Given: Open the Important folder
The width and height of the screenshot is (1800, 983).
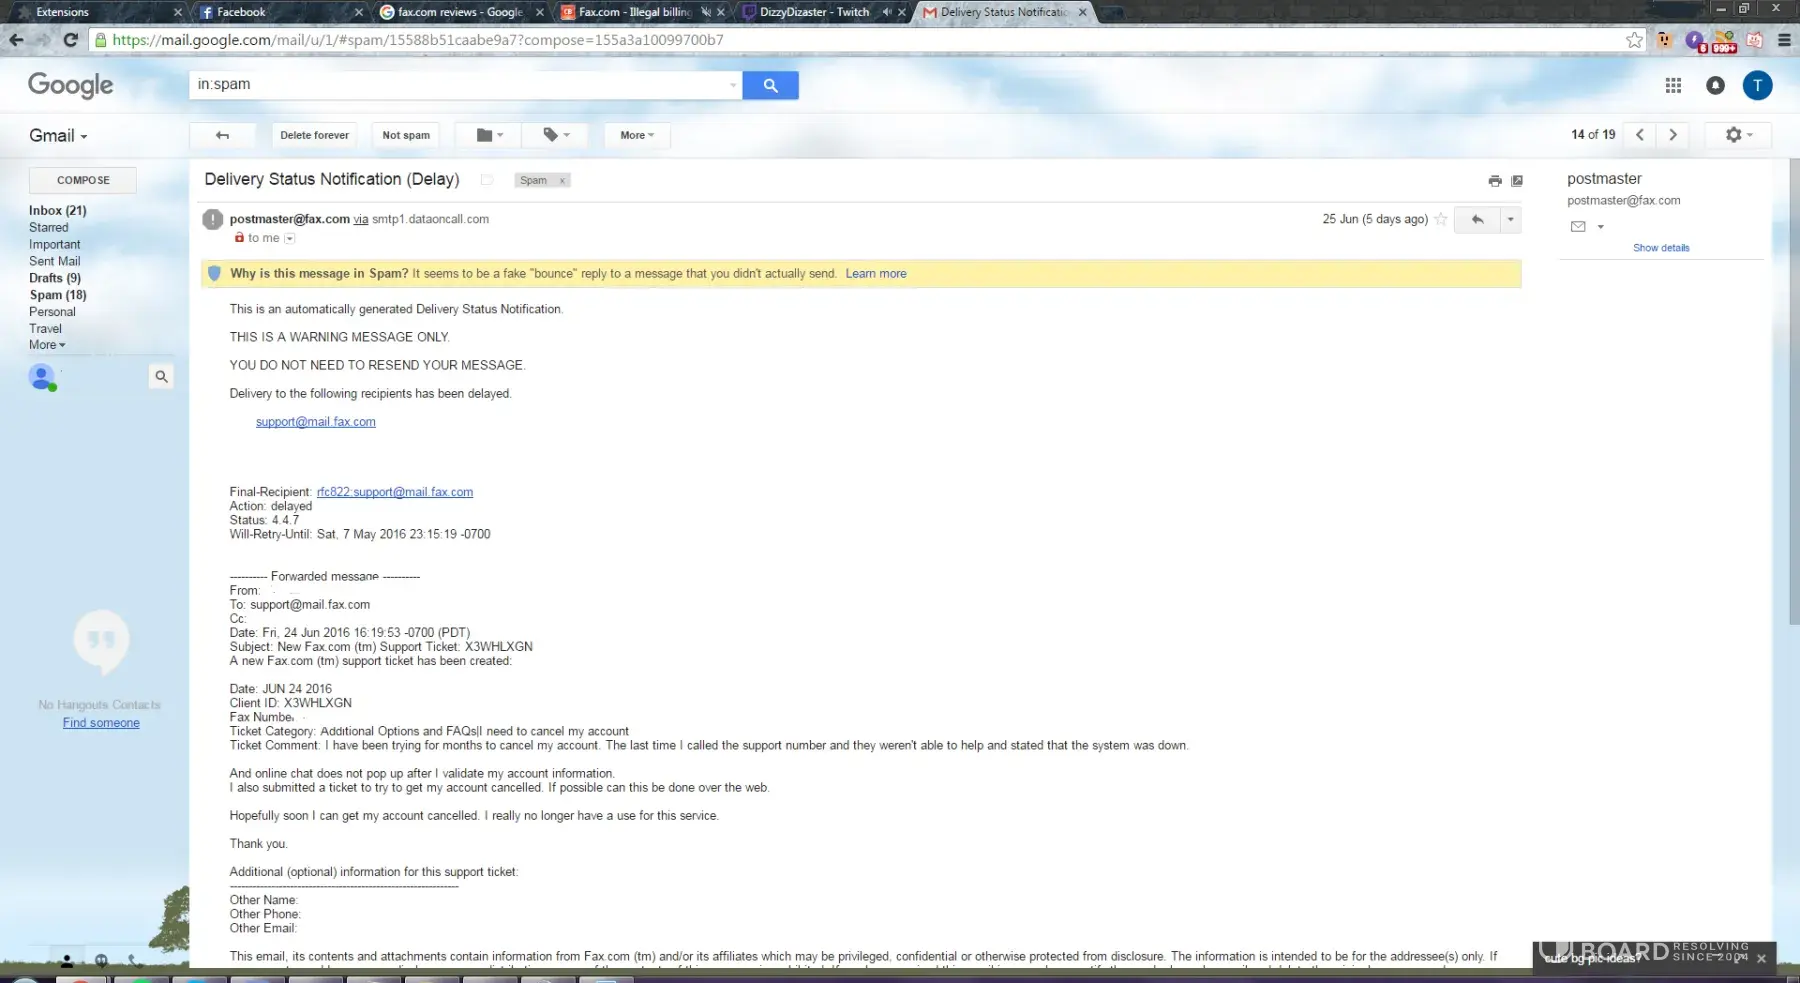Looking at the screenshot, I should [x=55, y=244].
